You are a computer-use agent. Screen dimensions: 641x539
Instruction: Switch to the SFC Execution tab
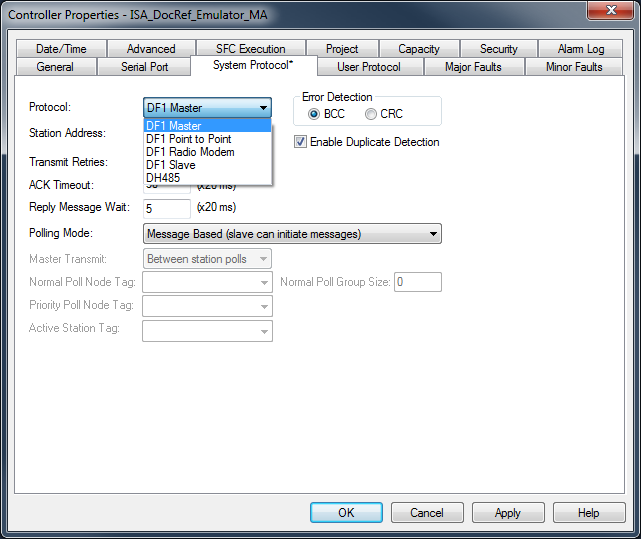(250, 49)
